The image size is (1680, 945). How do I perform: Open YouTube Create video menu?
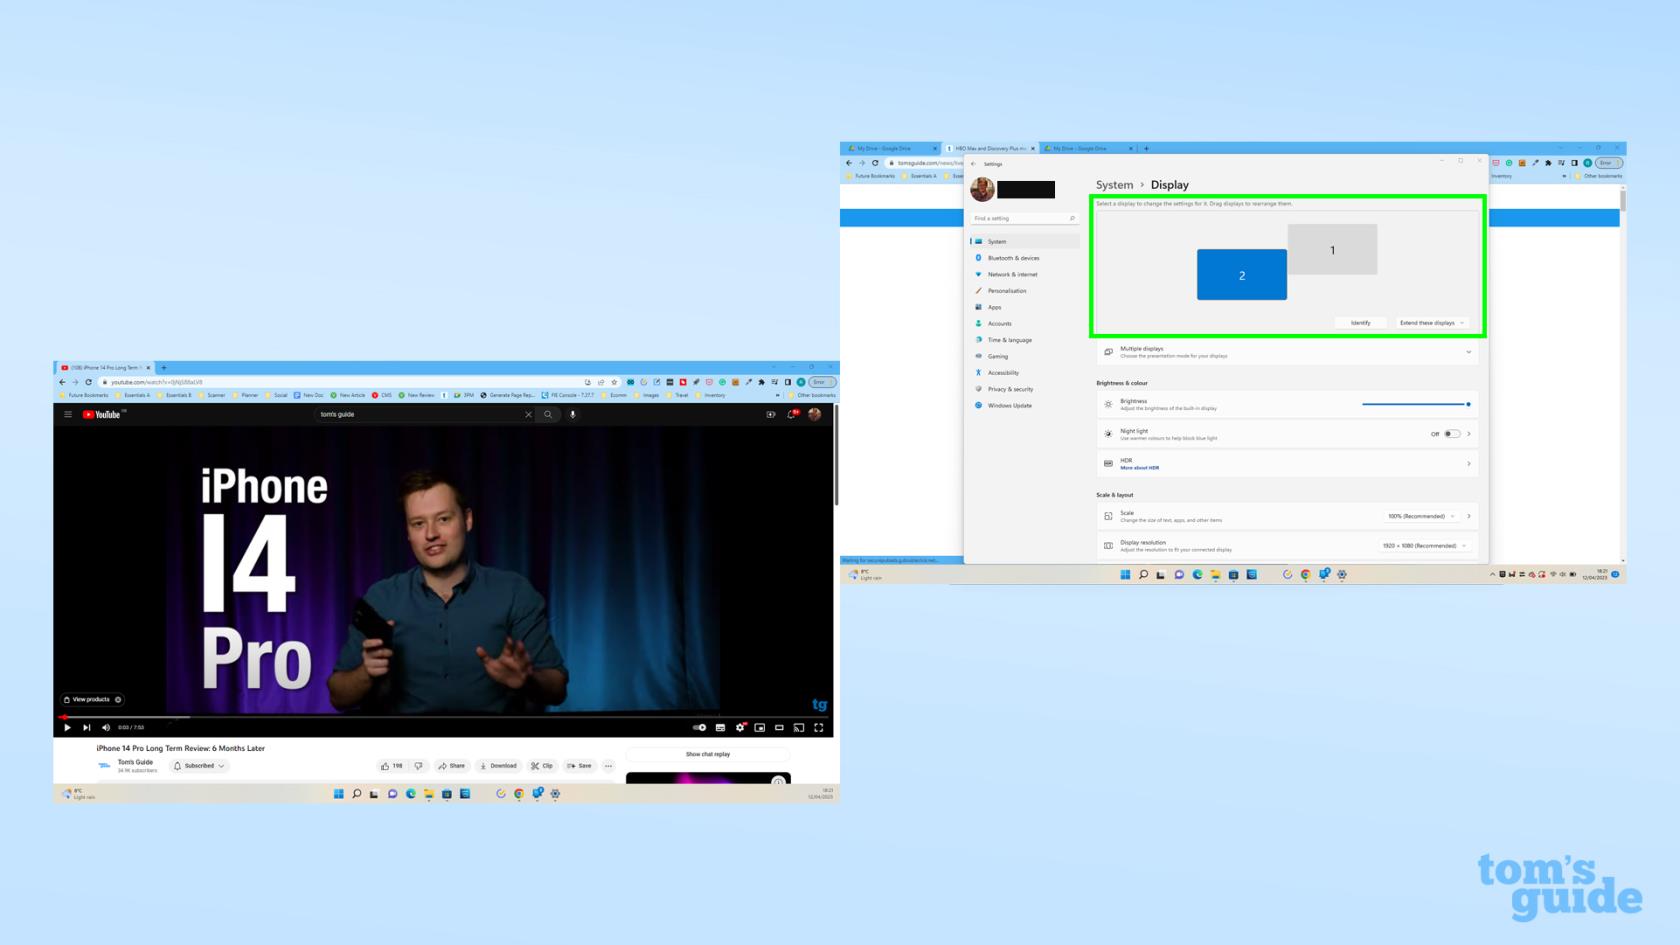[771, 414]
